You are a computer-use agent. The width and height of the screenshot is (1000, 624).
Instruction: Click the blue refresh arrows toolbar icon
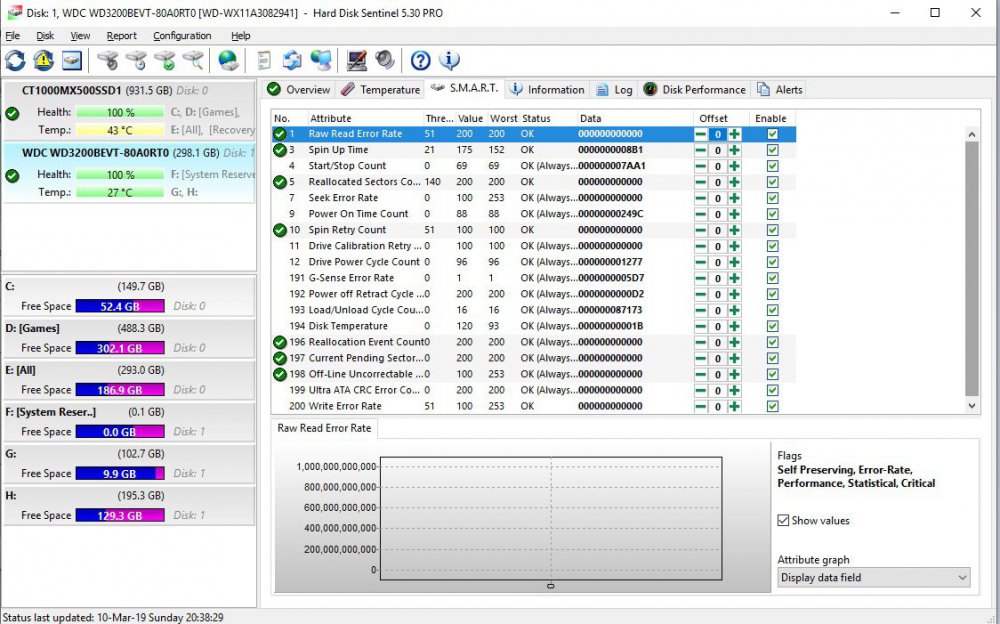click(x=15, y=61)
